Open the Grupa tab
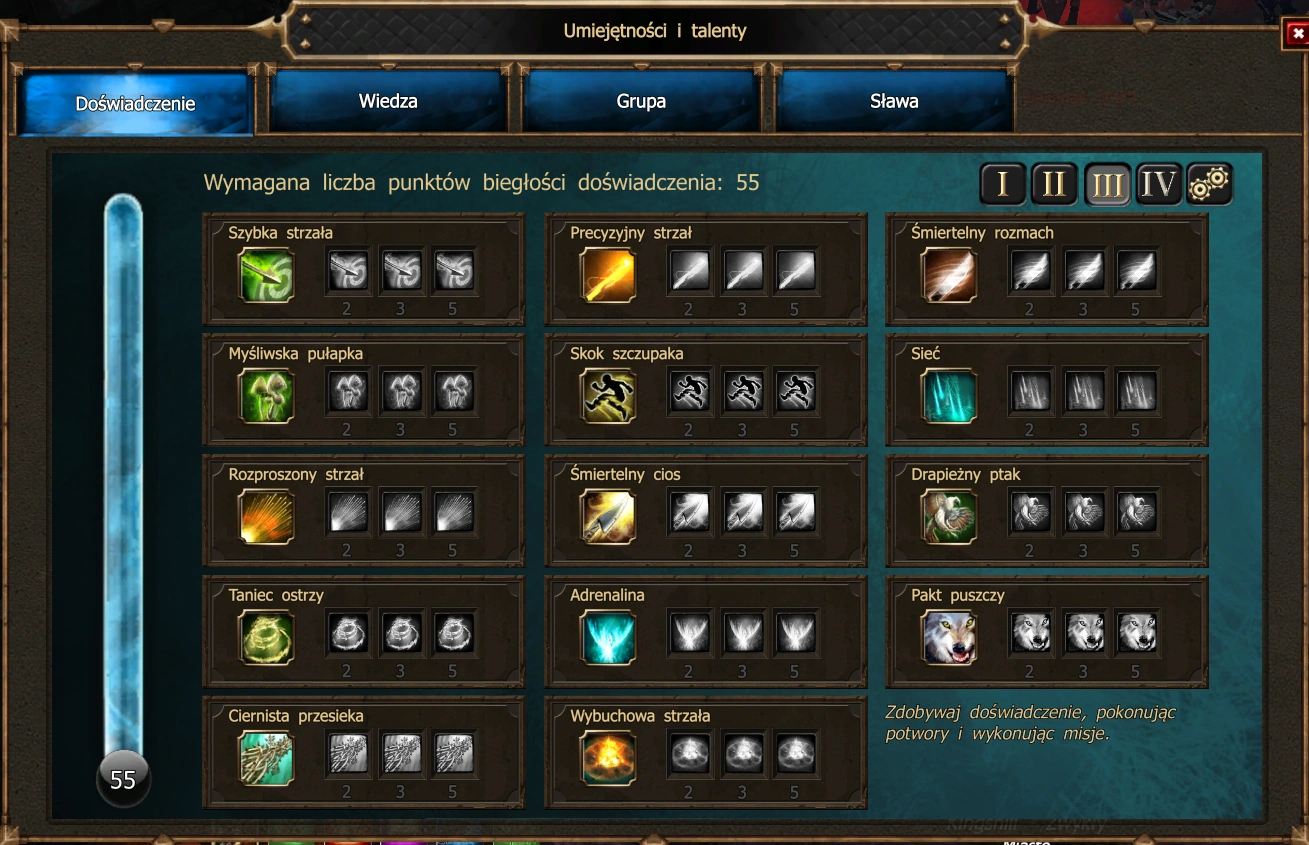Screen dimensions: 1309x845 pyautogui.click(x=641, y=101)
